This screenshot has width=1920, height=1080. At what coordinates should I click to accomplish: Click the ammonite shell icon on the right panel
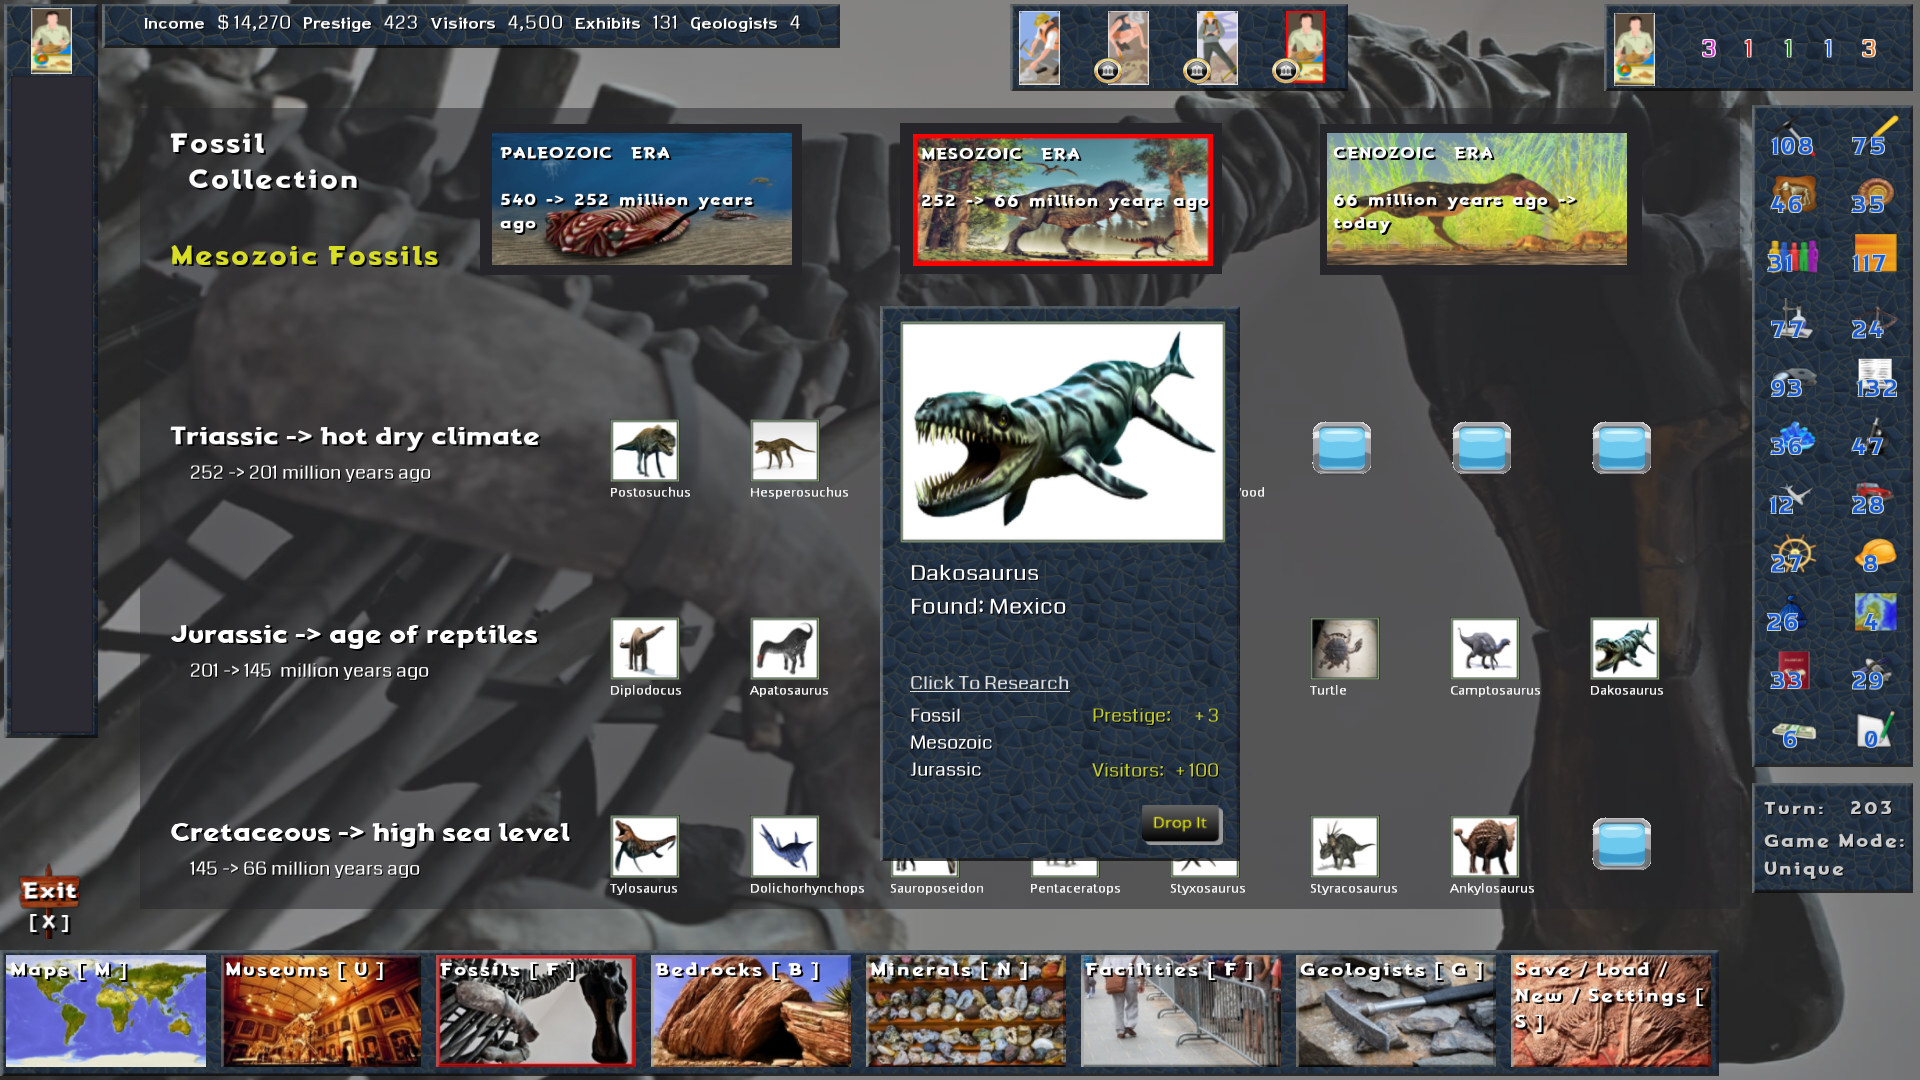coord(1876,188)
